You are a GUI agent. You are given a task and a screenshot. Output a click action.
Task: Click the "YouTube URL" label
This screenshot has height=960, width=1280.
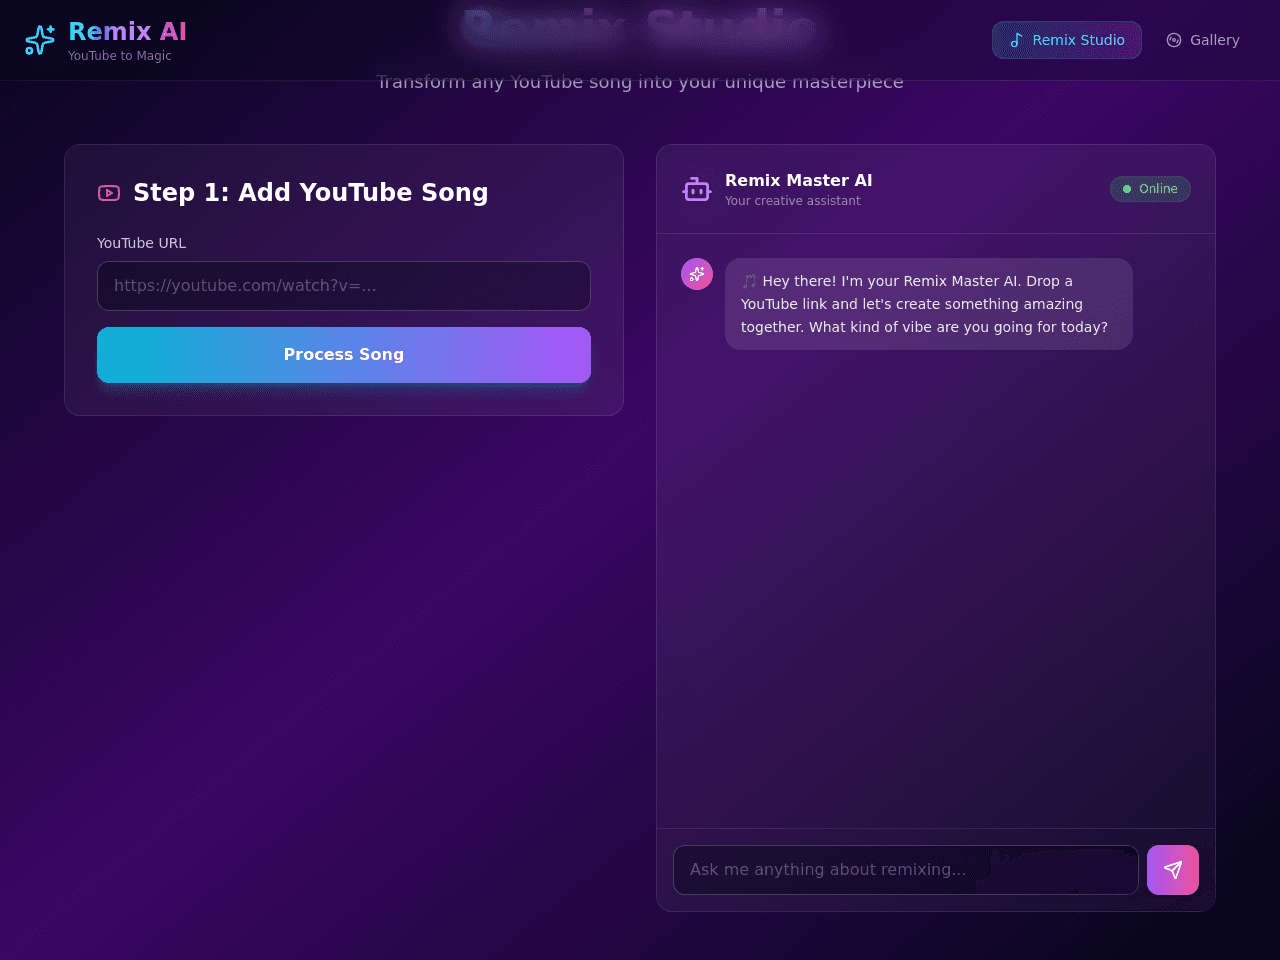click(141, 243)
